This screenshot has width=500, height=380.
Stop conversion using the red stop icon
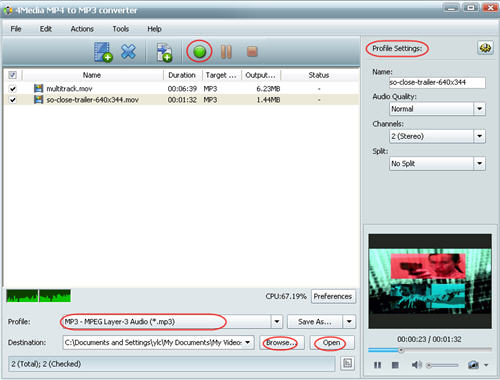[x=252, y=52]
